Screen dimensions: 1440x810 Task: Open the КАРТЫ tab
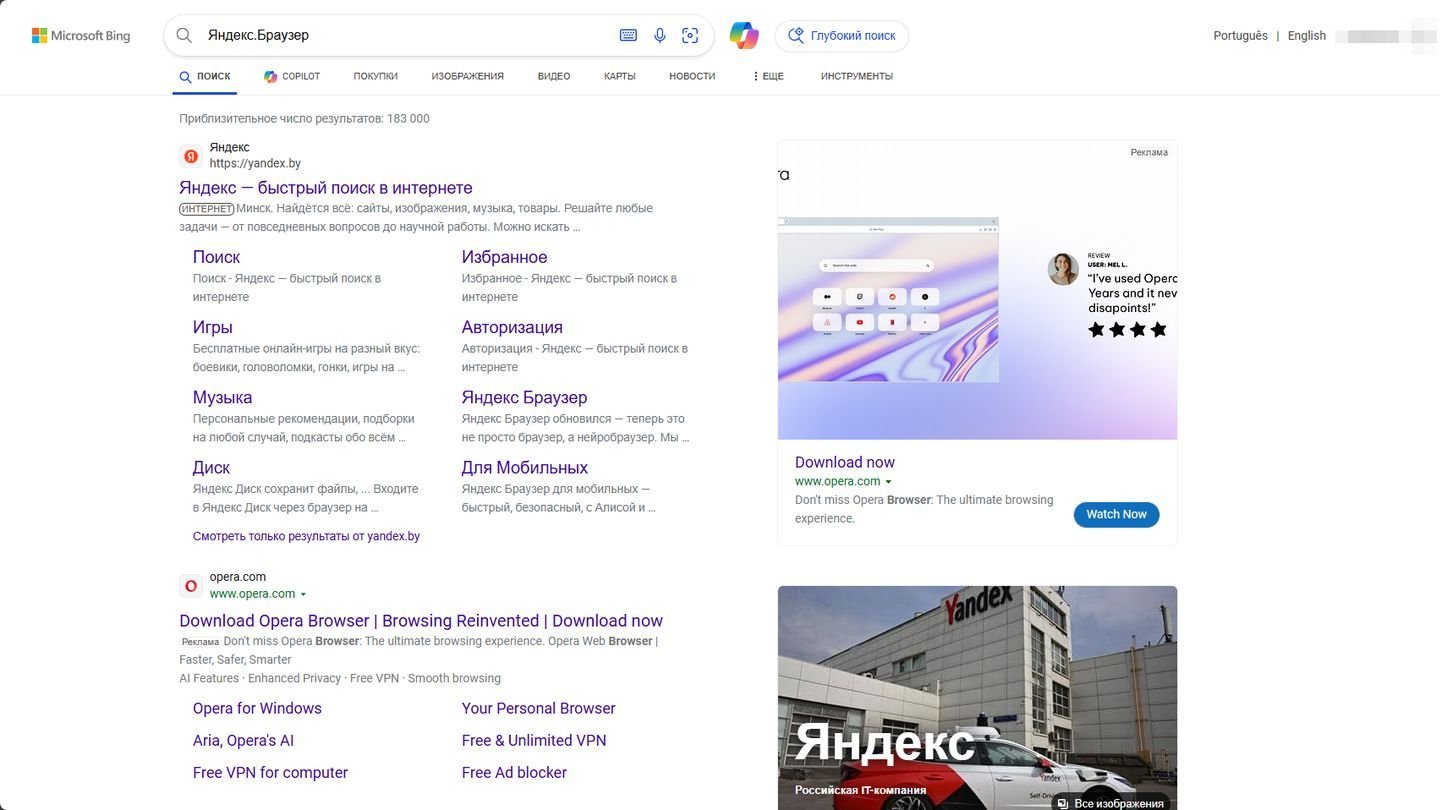620,76
